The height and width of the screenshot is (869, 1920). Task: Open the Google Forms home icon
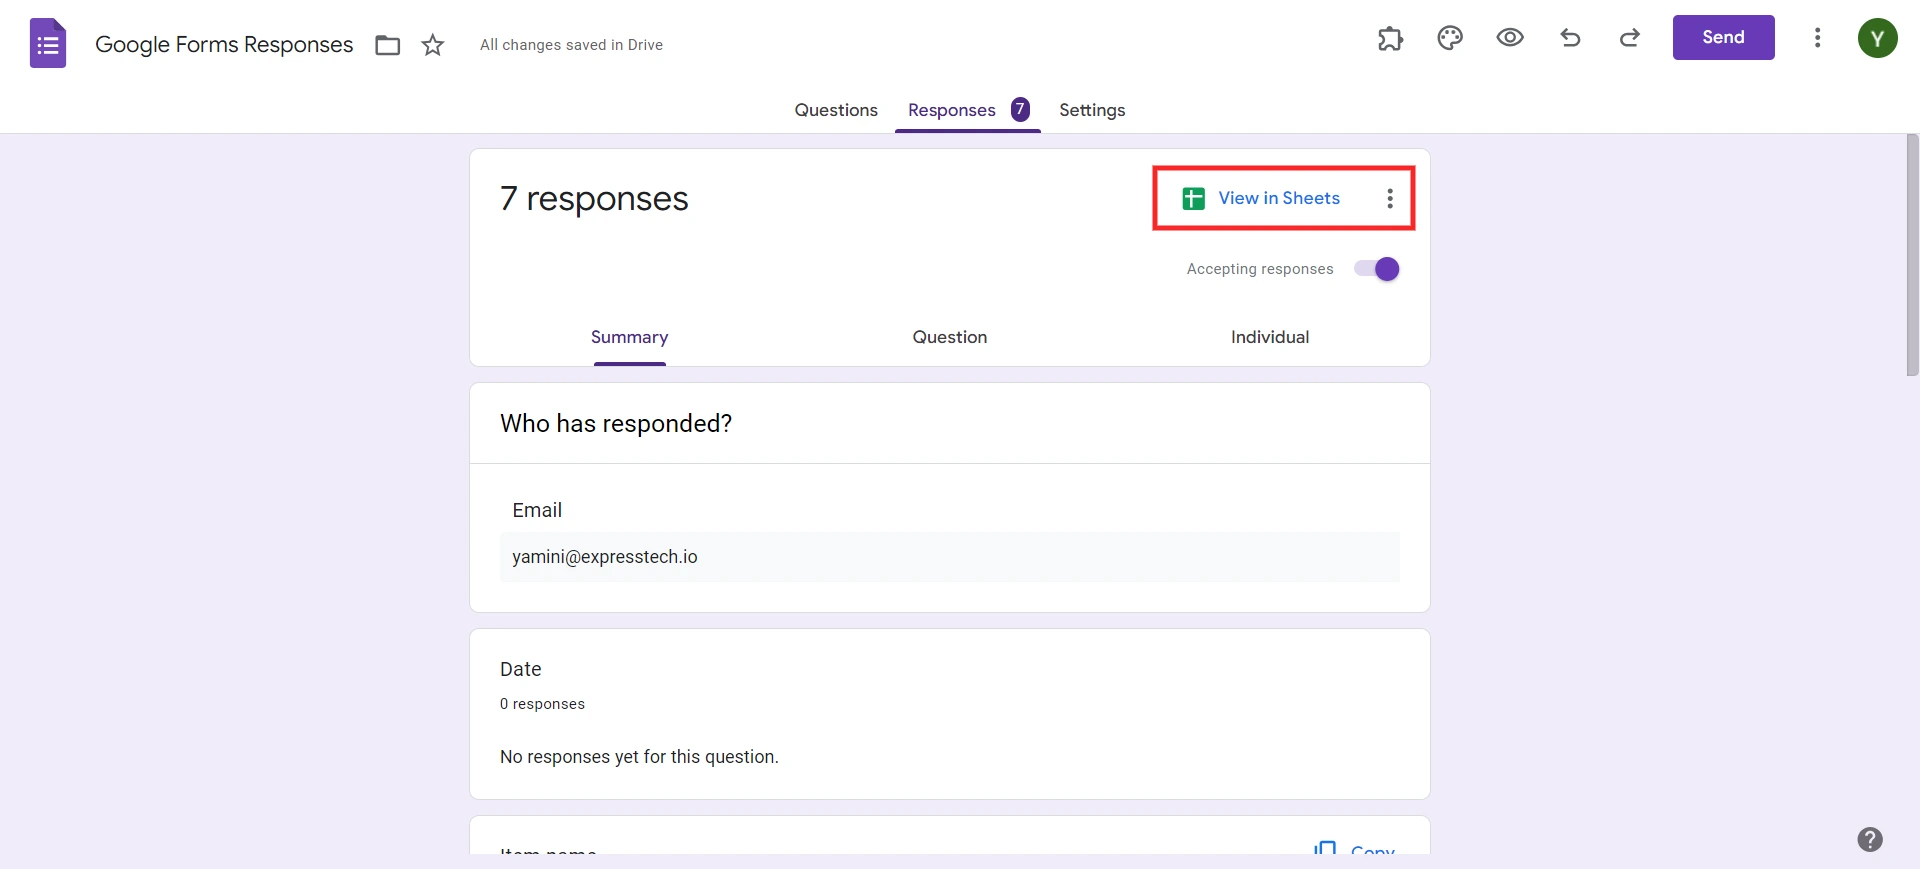pos(48,43)
